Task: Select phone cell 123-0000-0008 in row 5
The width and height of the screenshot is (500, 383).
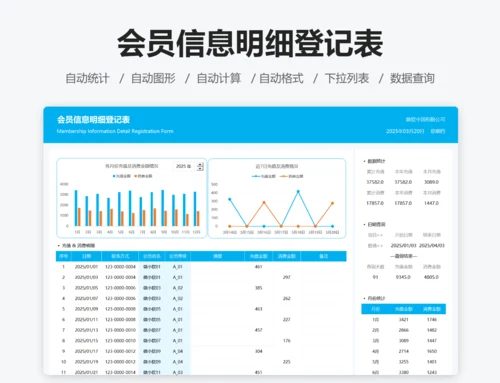Action: point(120,309)
